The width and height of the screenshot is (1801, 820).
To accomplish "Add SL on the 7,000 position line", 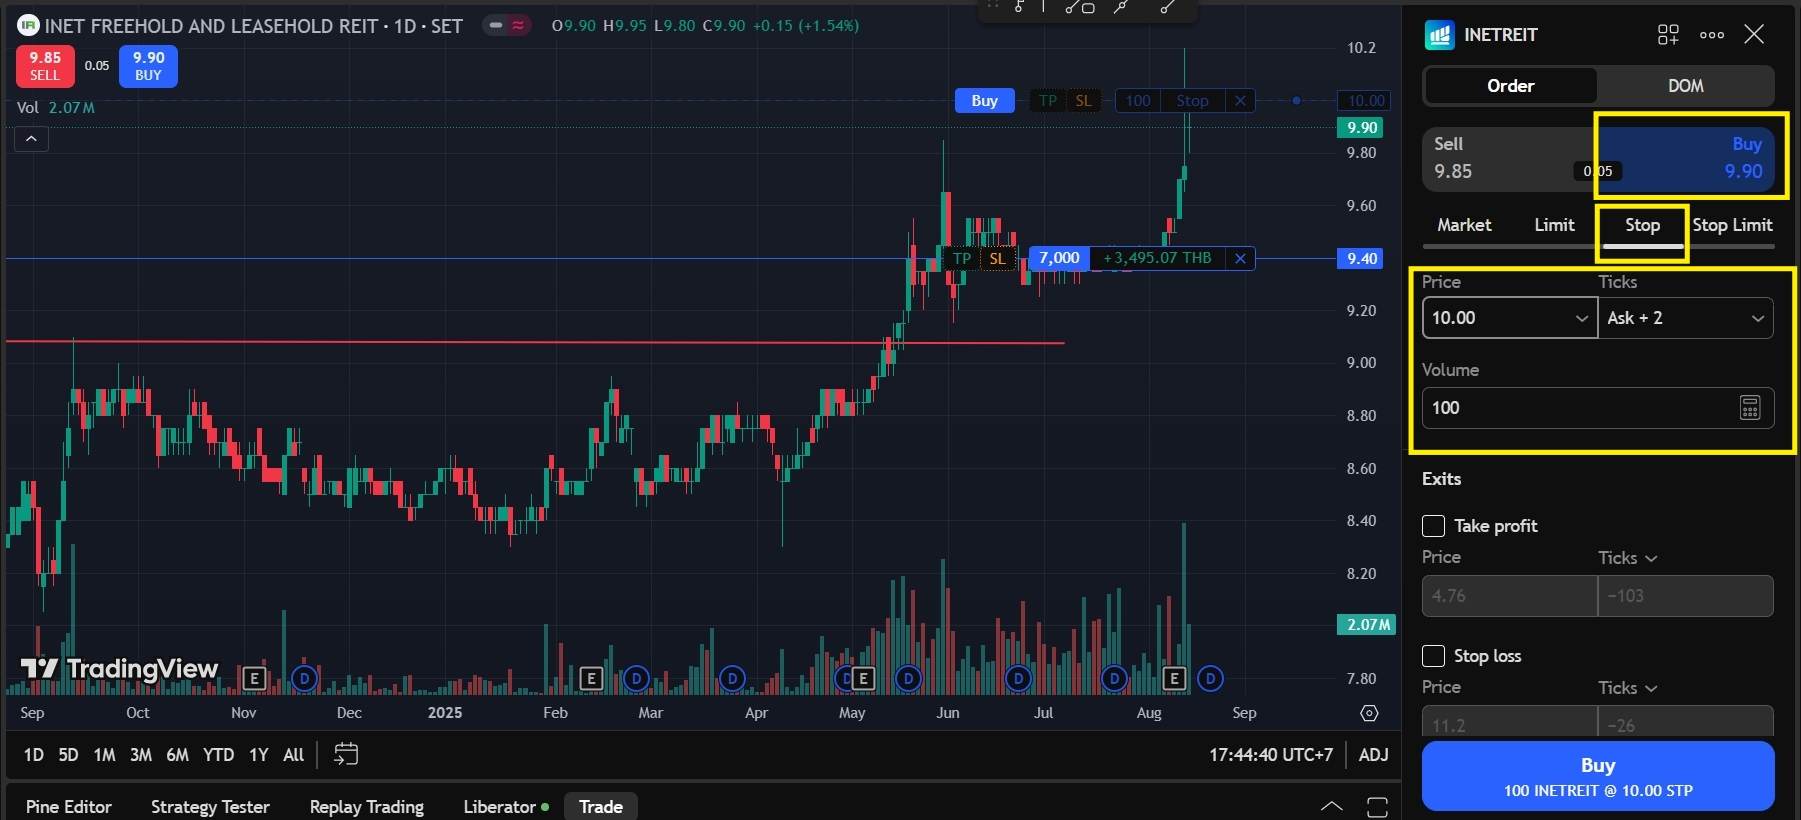I will tap(997, 258).
